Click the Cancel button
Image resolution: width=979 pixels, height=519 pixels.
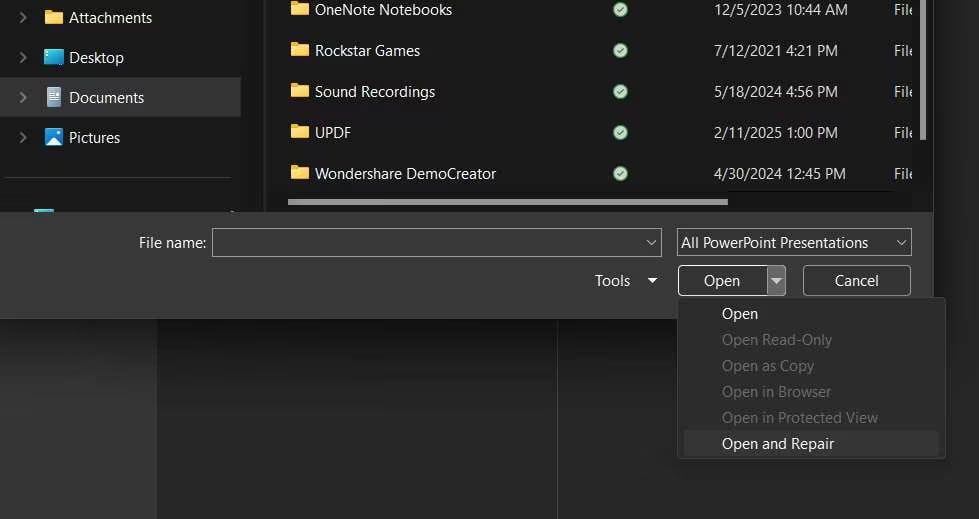tap(857, 280)
